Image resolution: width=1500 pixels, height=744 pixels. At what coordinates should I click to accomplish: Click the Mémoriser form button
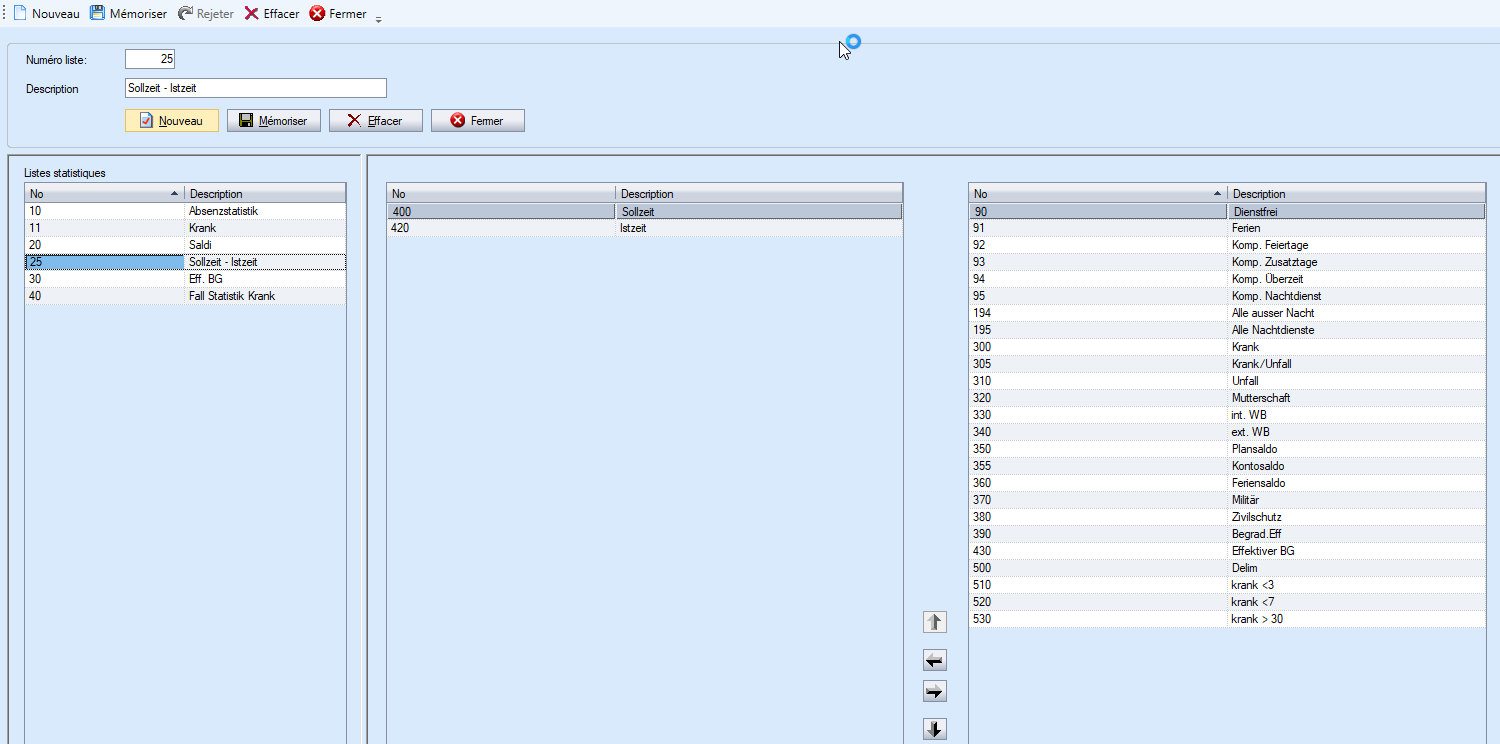pyautogui.click(x=274, y=121)
